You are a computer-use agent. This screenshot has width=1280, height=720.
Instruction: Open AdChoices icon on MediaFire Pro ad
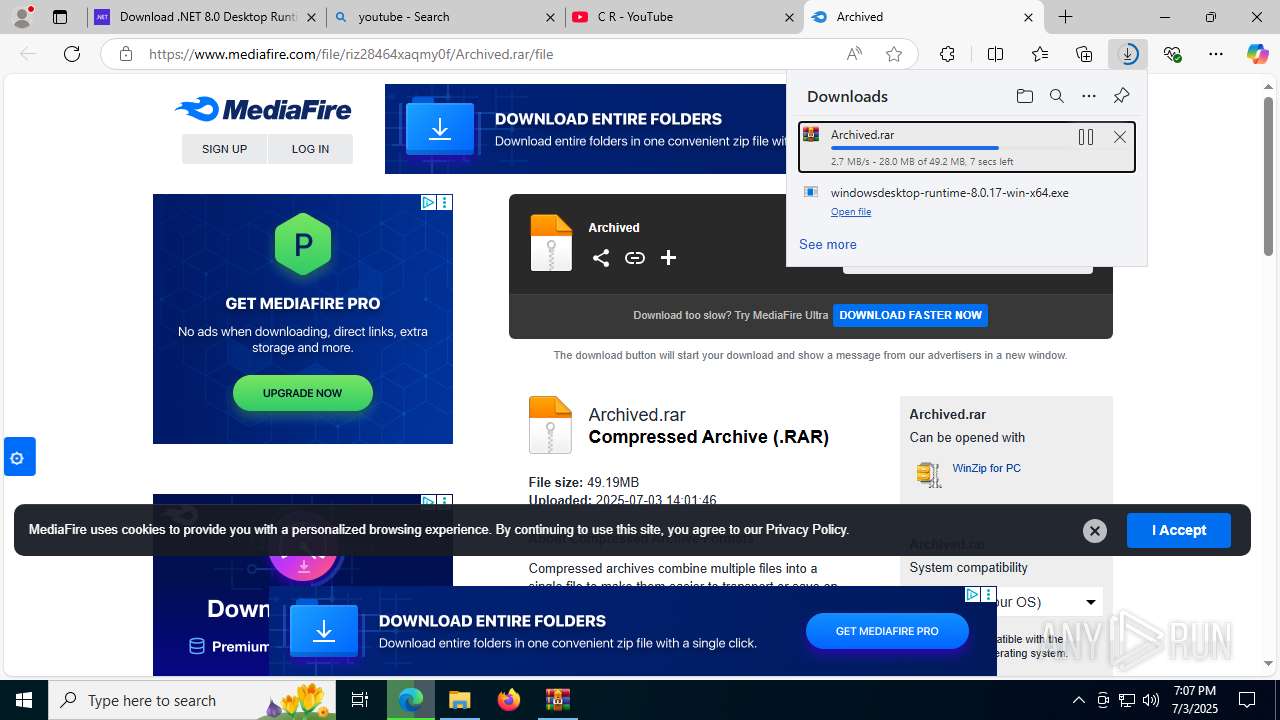[x=428, y=202]
